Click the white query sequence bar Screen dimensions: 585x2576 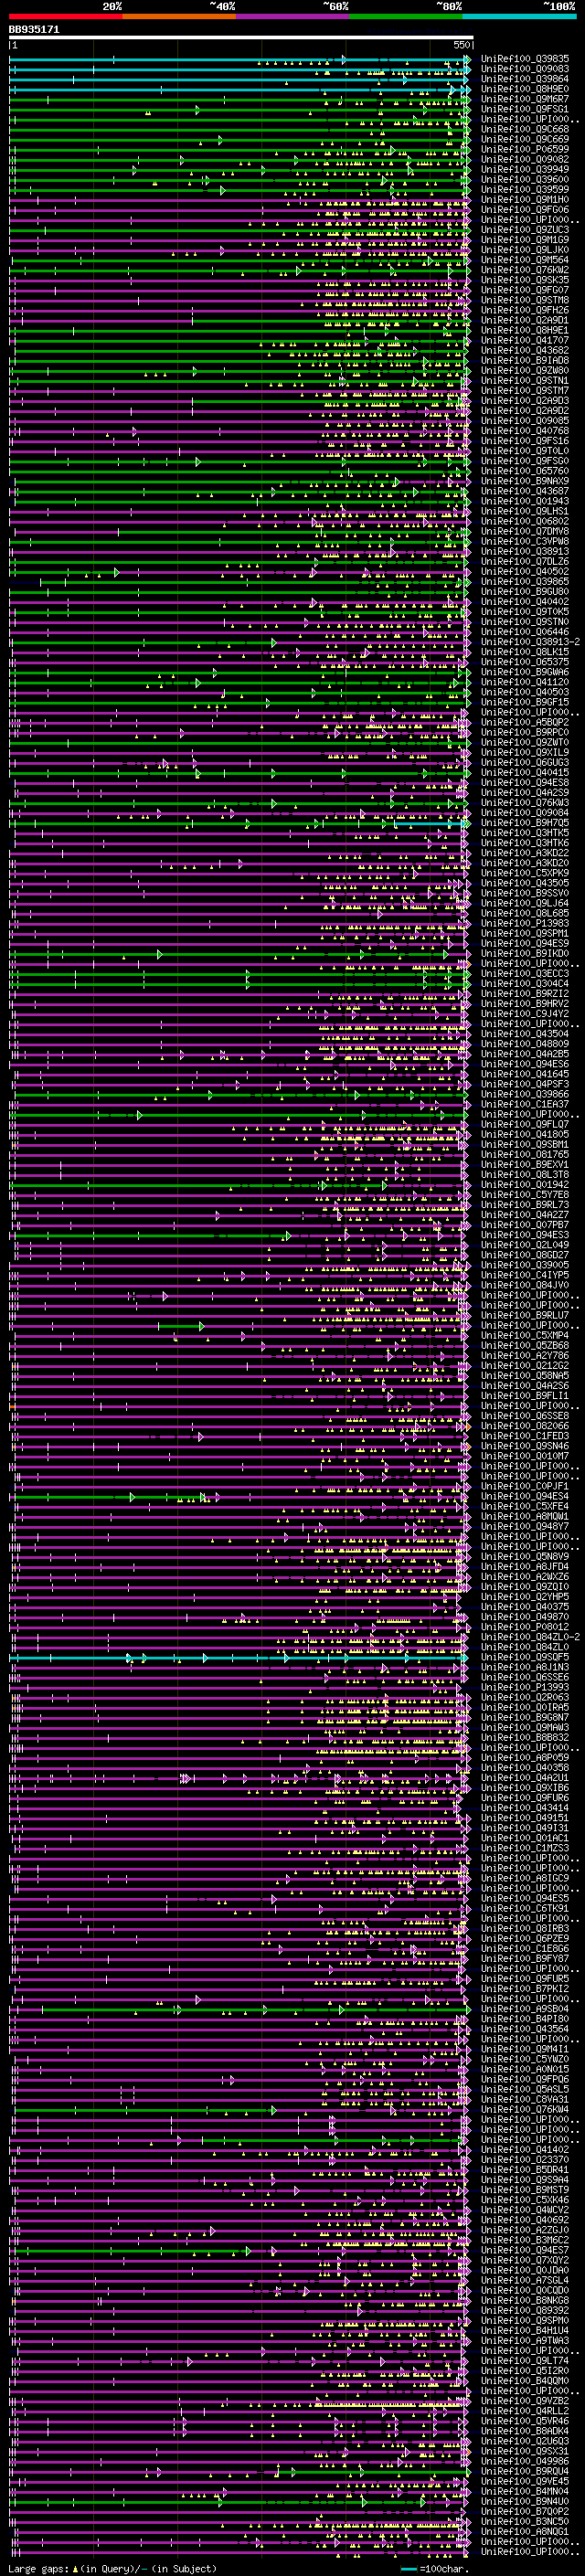pos(241,37)
